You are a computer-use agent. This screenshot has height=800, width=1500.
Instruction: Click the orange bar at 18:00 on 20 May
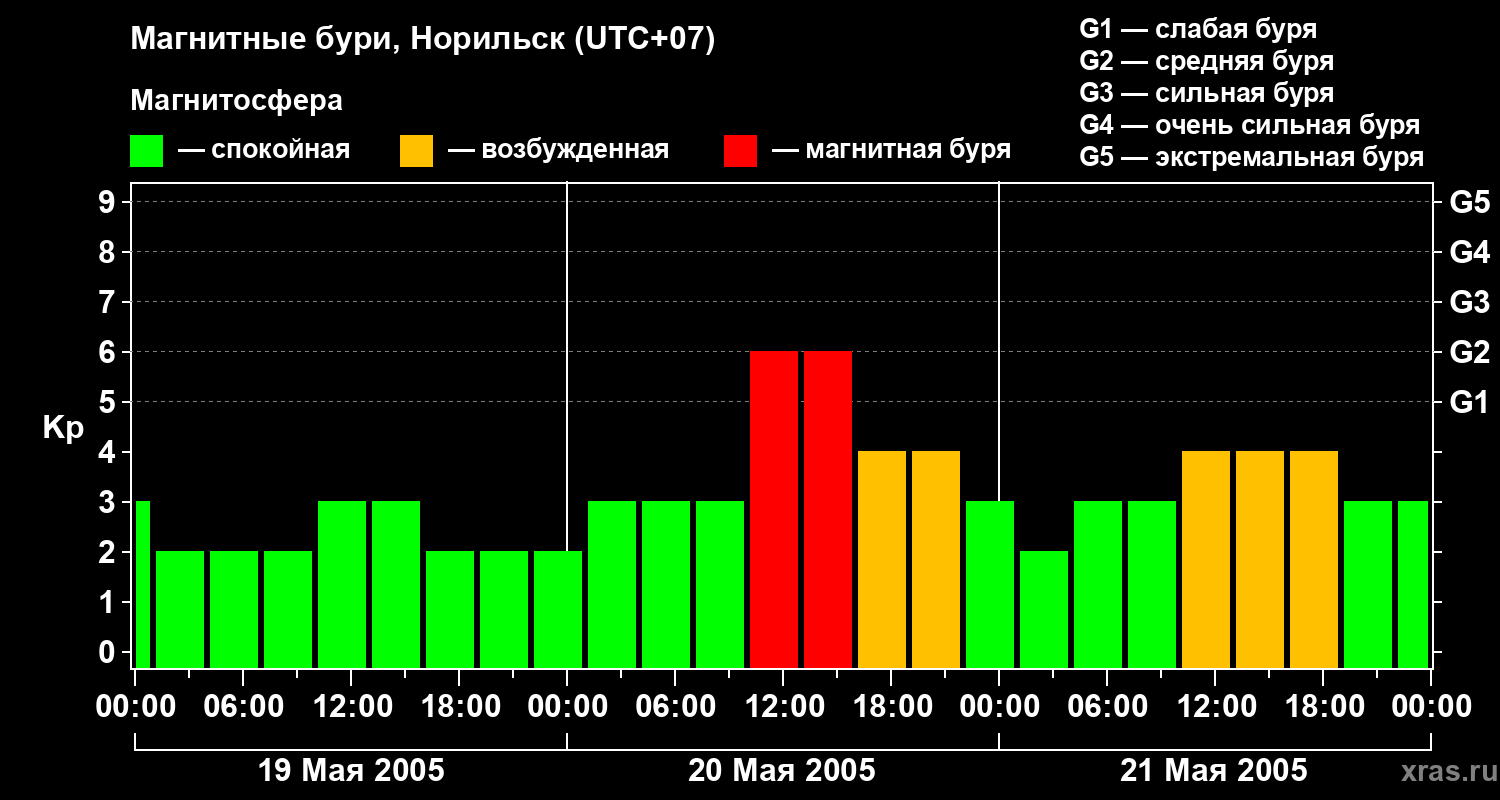(x=882, y=559)
